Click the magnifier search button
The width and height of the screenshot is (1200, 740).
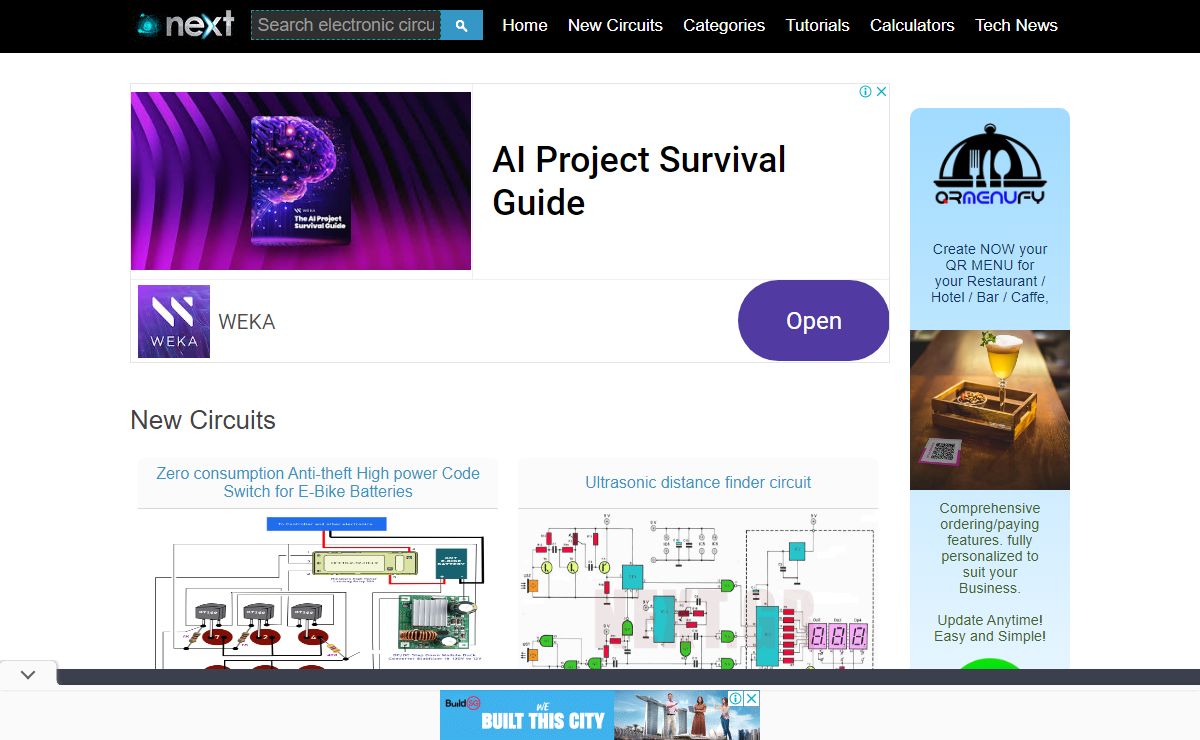pyautogui.click(x=461, y=25)
